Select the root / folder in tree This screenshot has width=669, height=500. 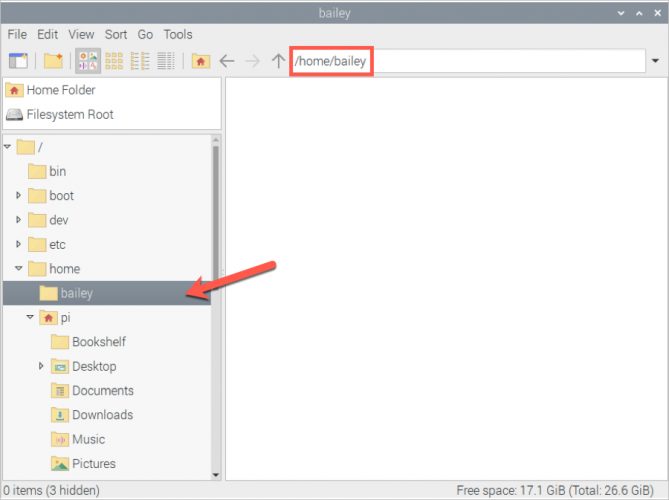coord(29,147)
